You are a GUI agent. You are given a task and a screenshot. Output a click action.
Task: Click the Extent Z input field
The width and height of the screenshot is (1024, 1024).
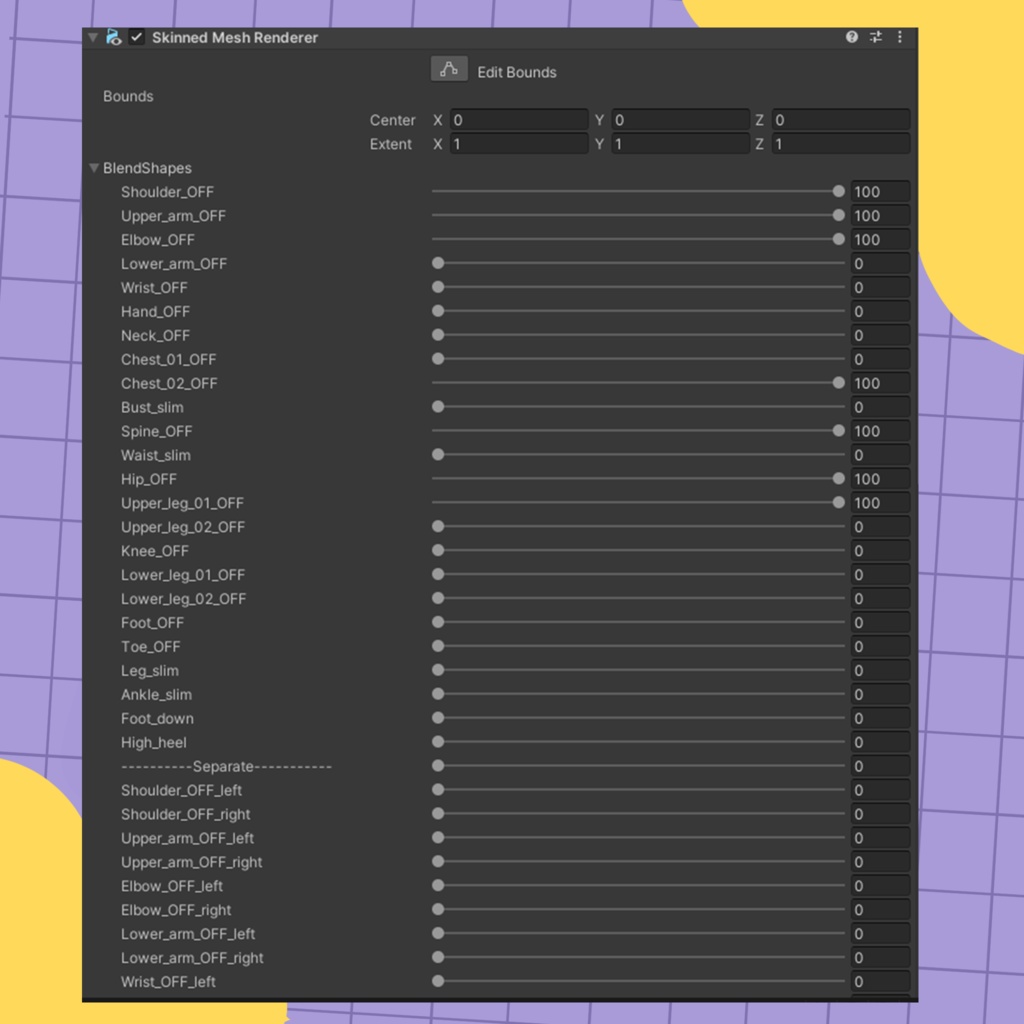coord(841,144)
